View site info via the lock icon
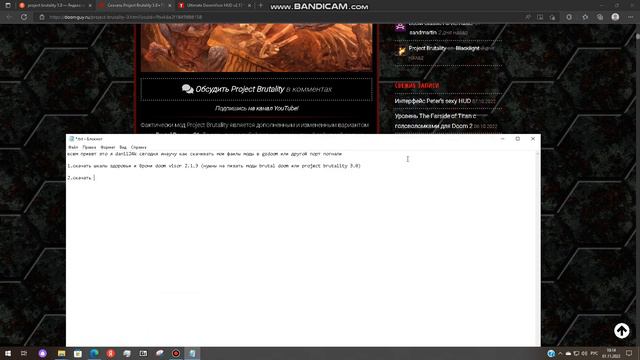Viewport: 640px width, 360px height. click(x=42, y=17)
